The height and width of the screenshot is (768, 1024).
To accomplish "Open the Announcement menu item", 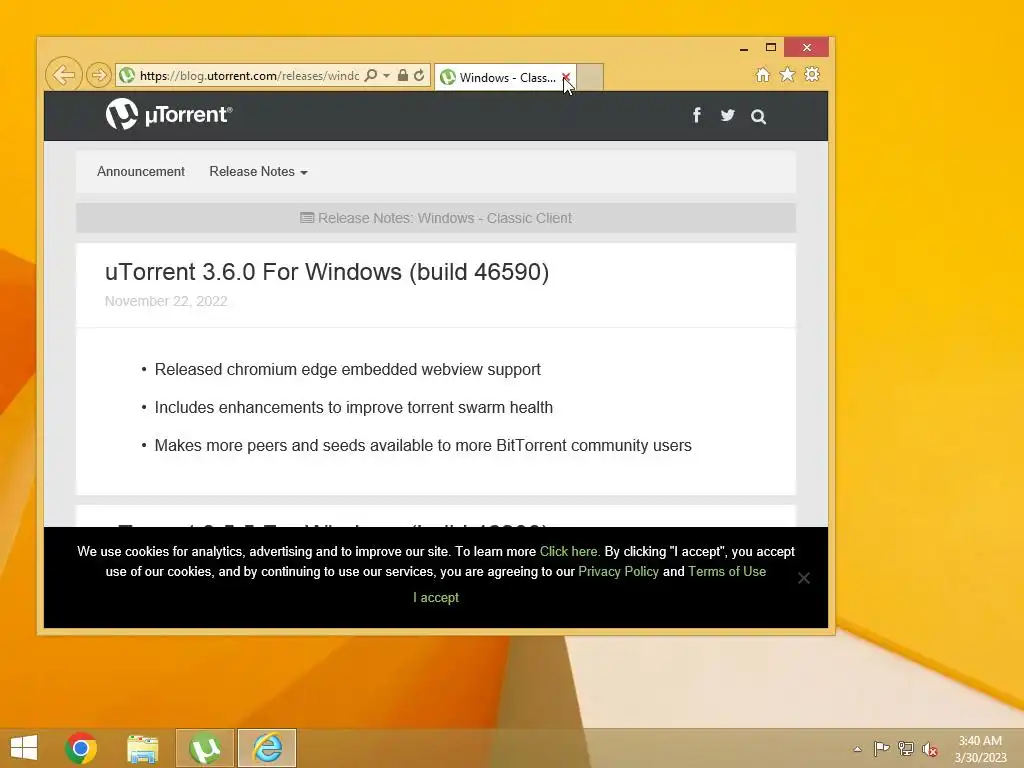I will pos(141,172).
